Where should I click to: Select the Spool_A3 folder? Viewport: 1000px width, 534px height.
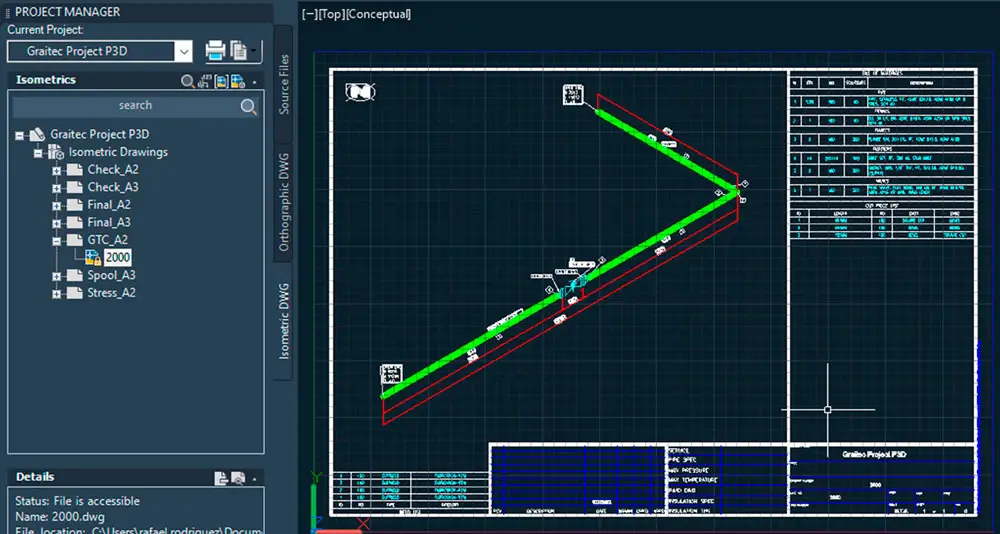(x=111, y=275)
